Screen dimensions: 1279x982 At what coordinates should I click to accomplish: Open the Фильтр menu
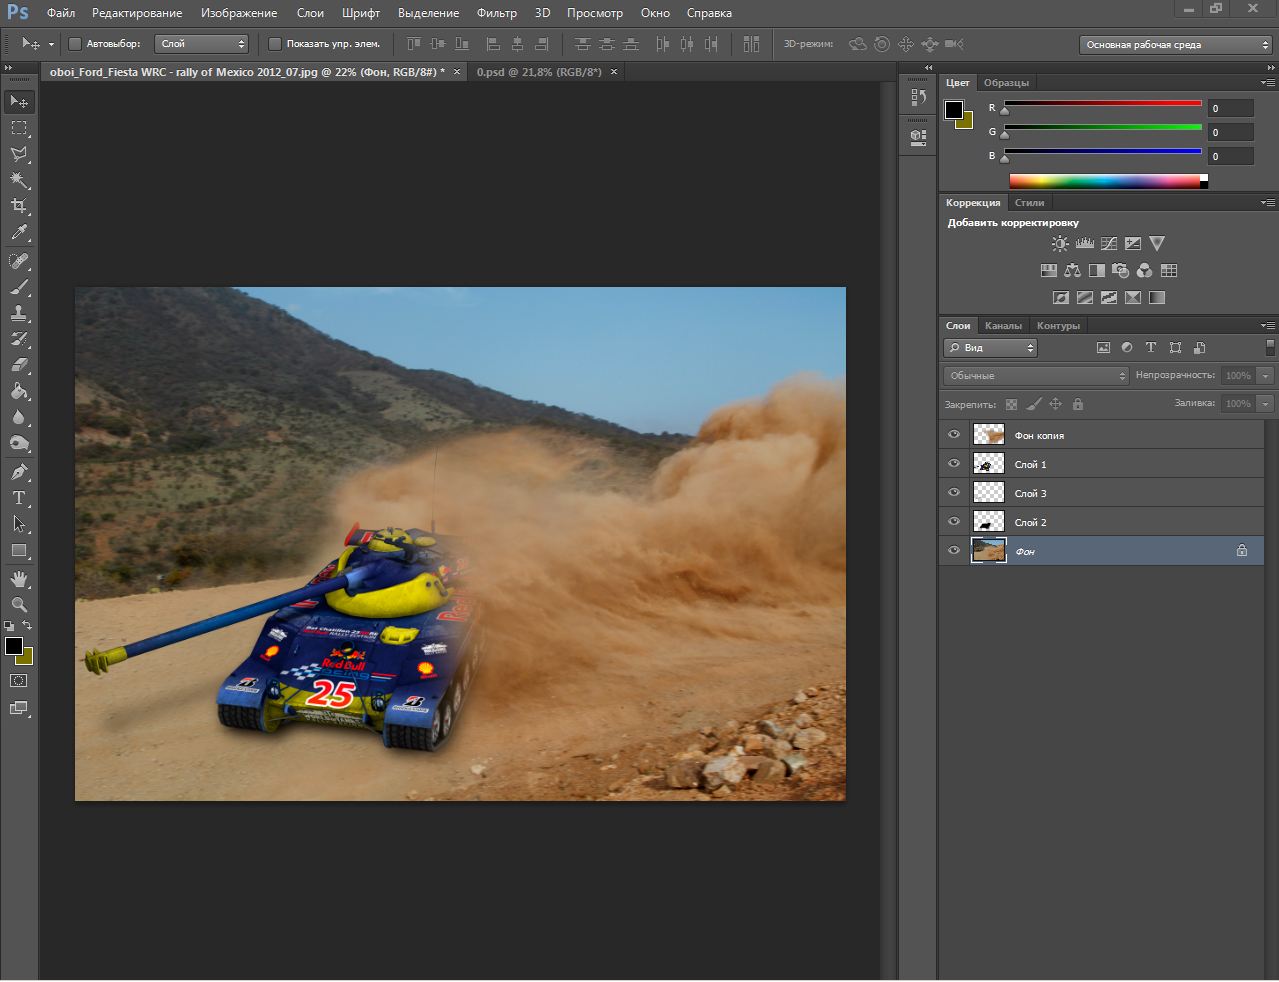(496, 13)
